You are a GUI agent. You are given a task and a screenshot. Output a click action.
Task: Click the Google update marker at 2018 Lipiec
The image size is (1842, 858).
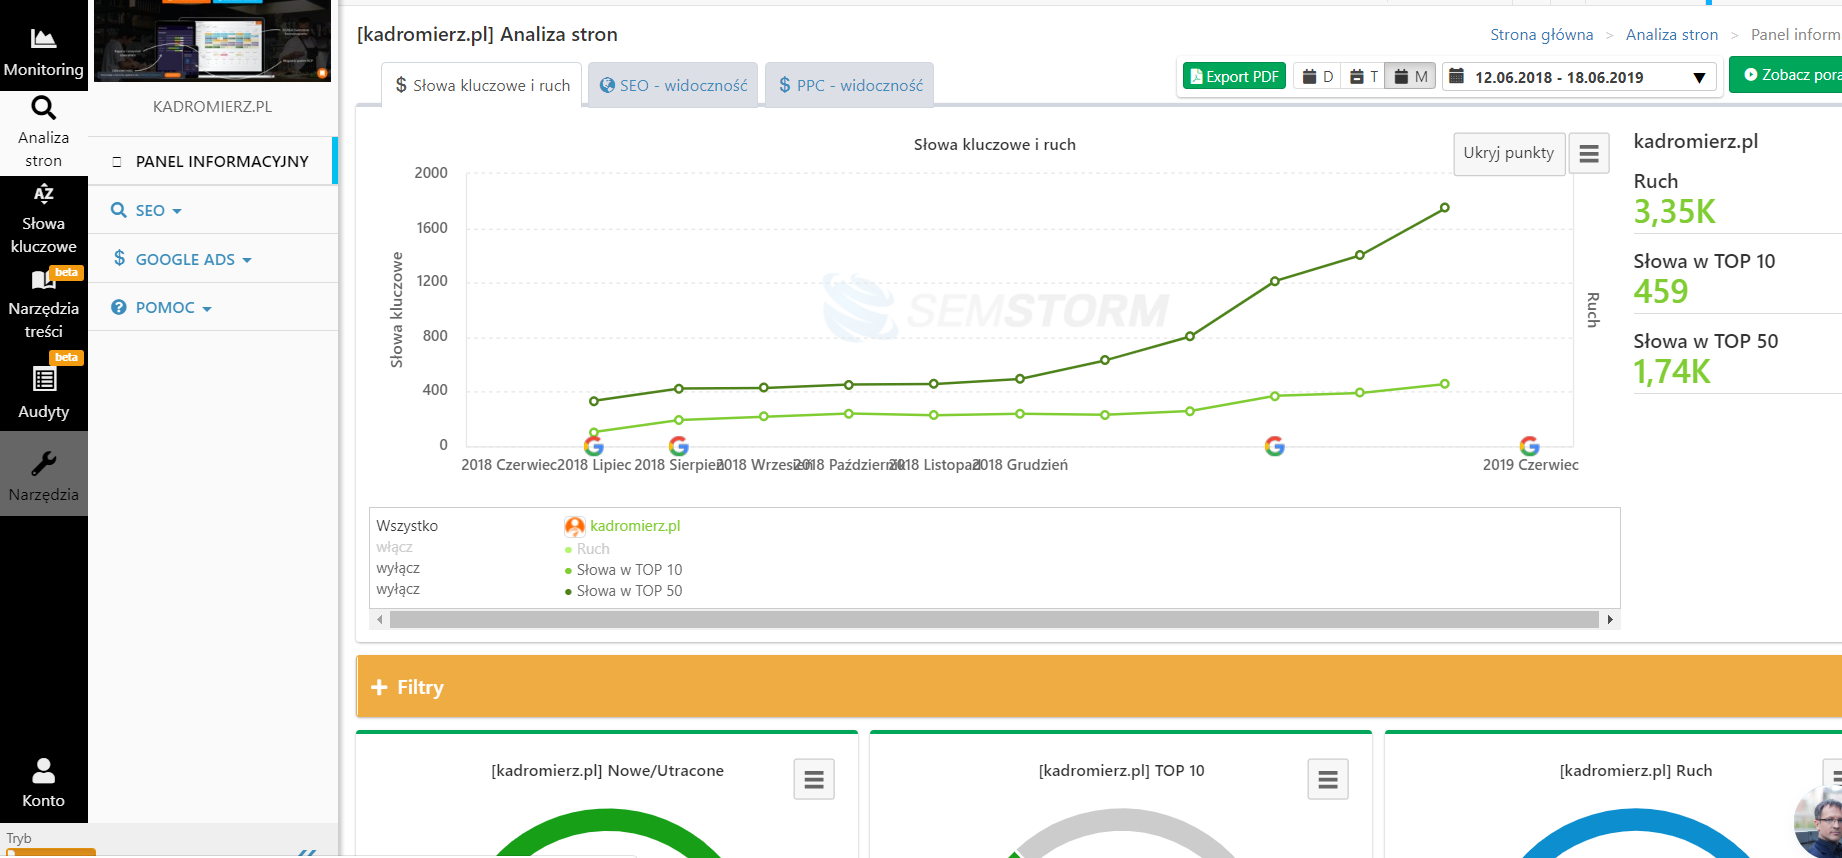[594, 446]
